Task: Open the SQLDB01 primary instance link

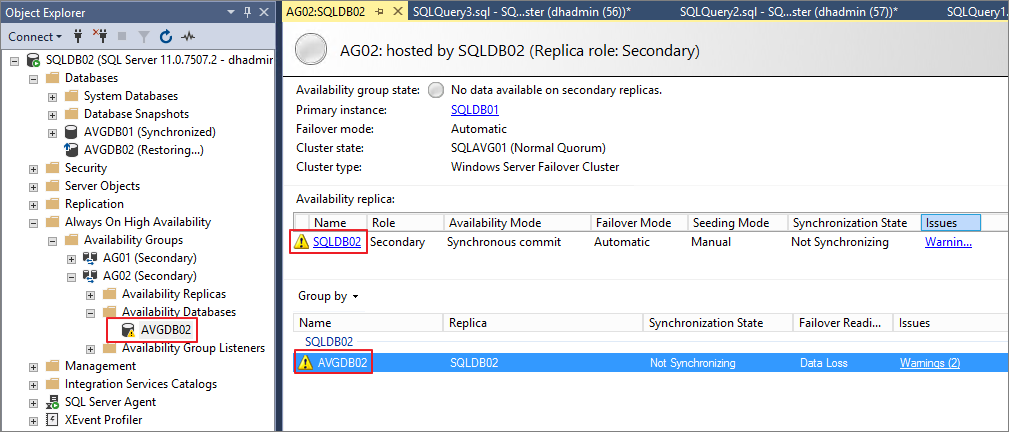Action: pyautogui.click(x=475, y=110)
